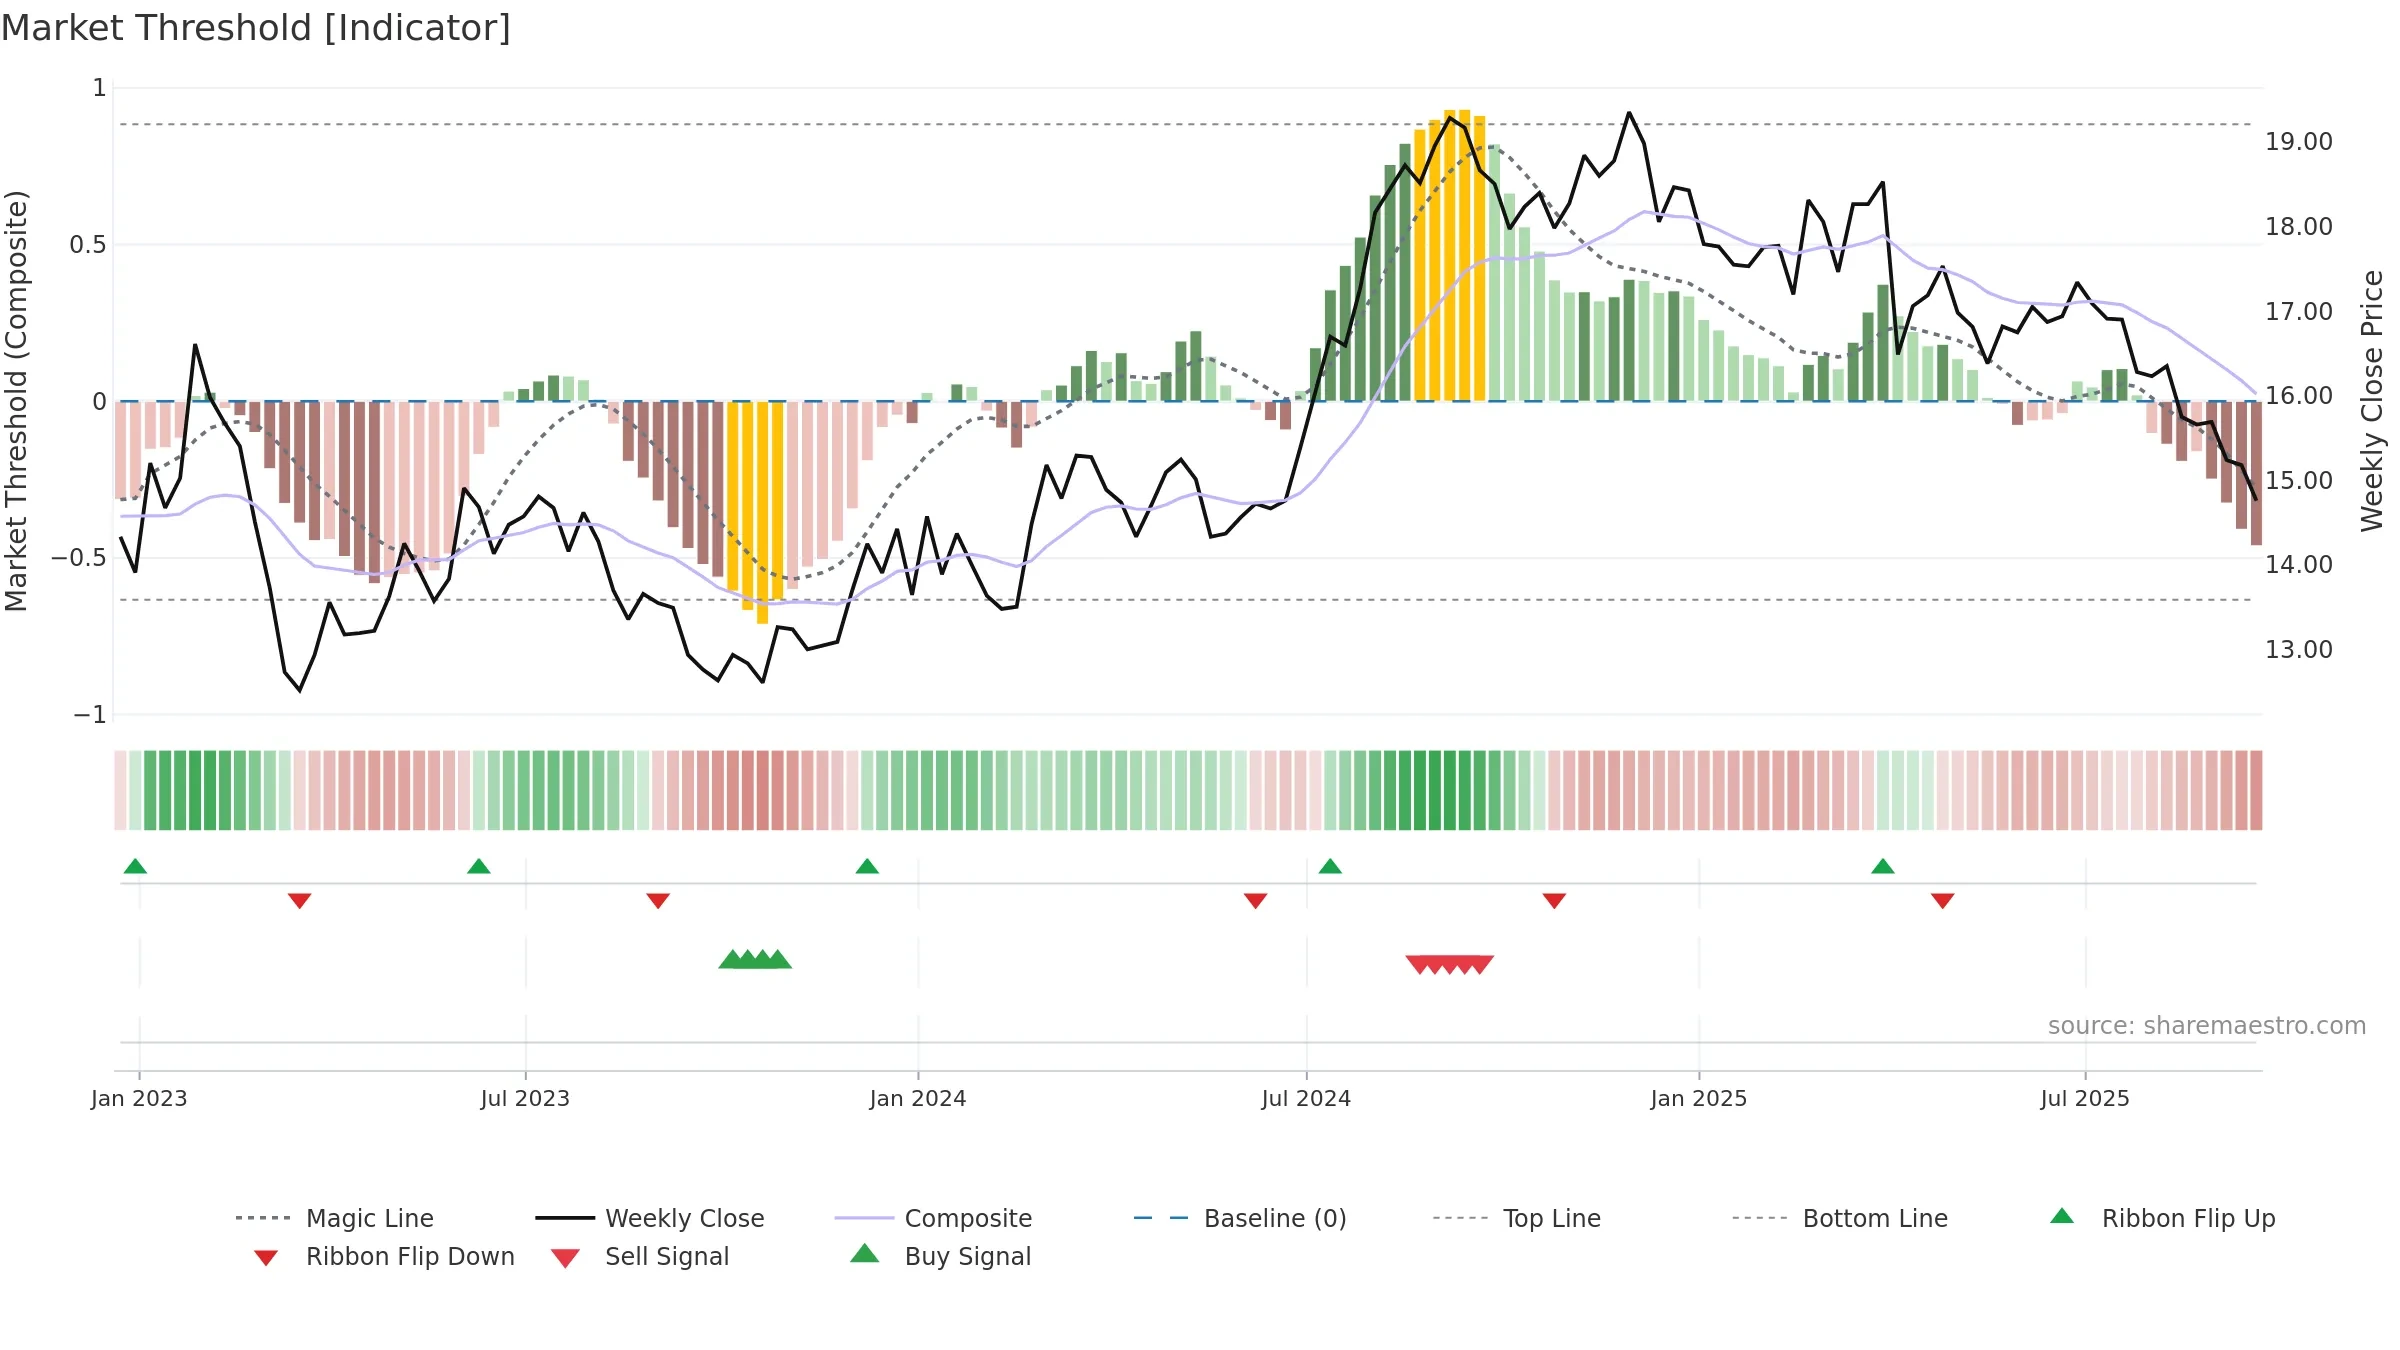Click the red Ribbon Flip Down legend triangle
Viewport: 2400px width, 1350px height.
[266, 1258]
